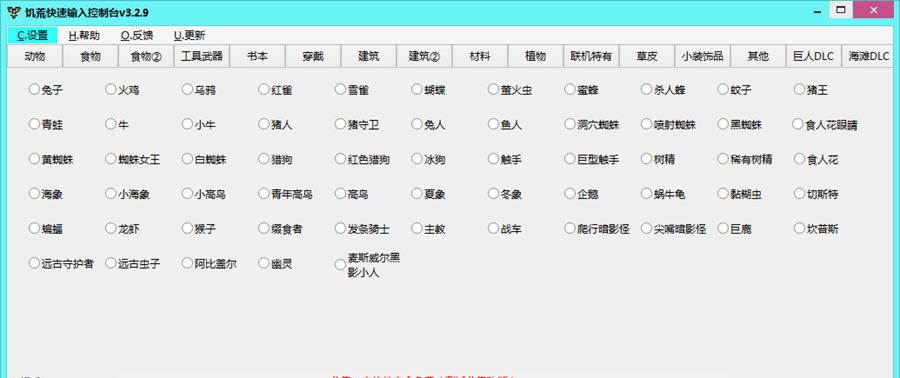Switch to the 小装饰品 tab

point(703,56)
